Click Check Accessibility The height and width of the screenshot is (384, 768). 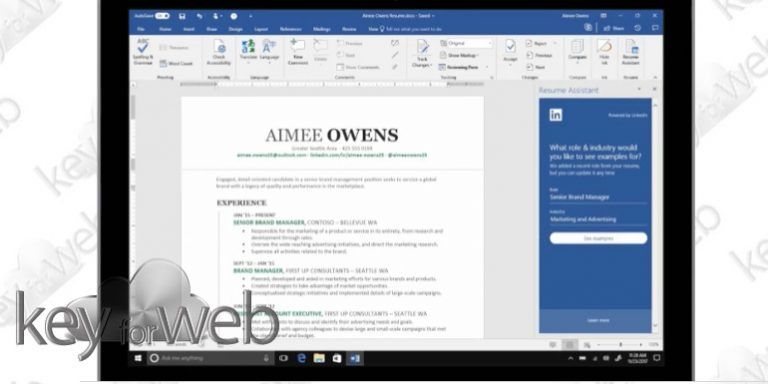219,52
